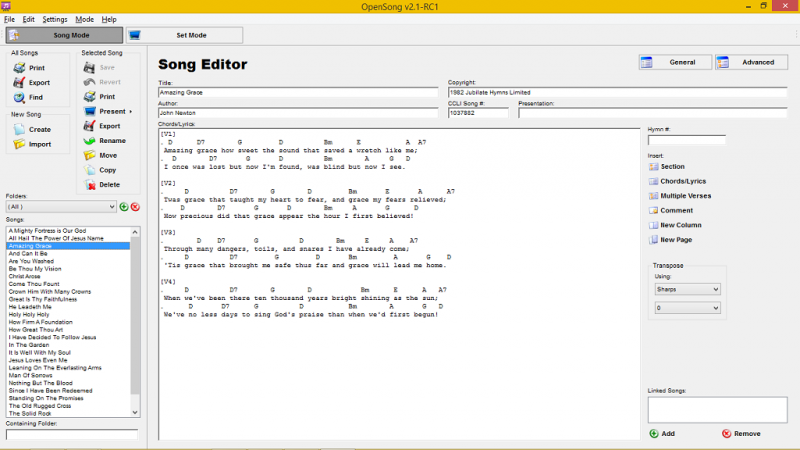Viewport: 800px width, 450px height.
Task: Select 'How Great Thou Art' in song list
Action: tap(36, 329)
